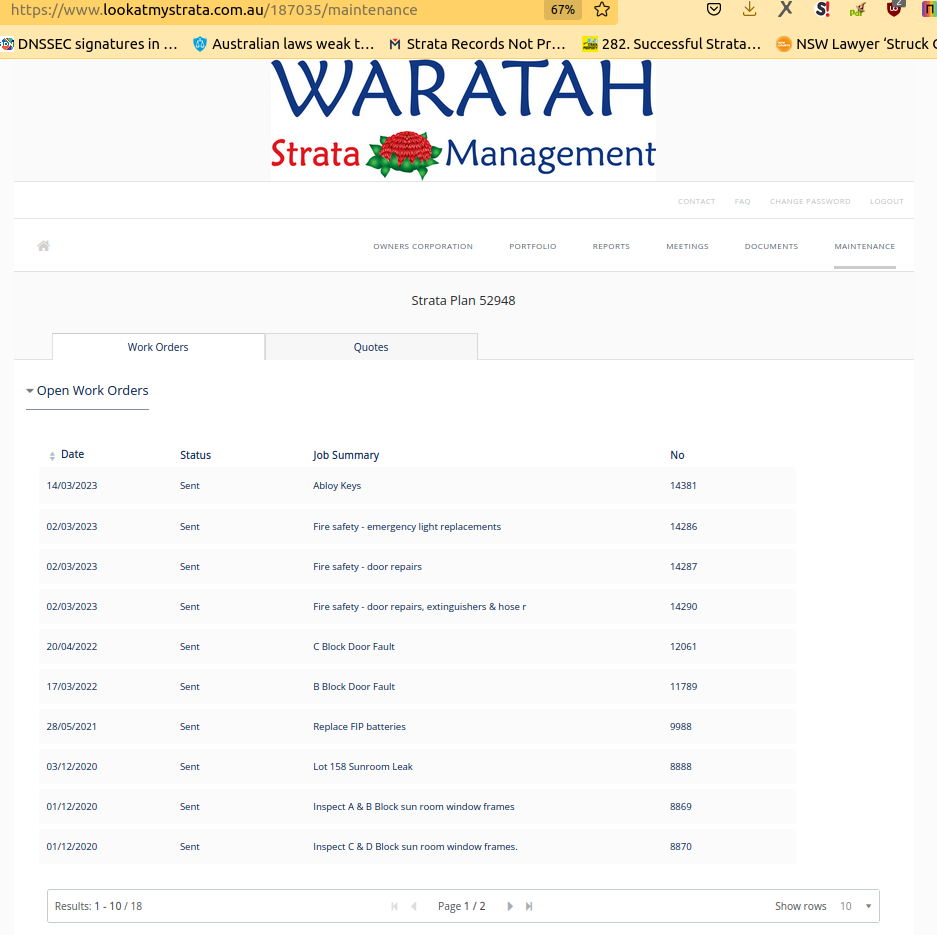Click the date 28/05/2021
937x935 pixels.
72,726
